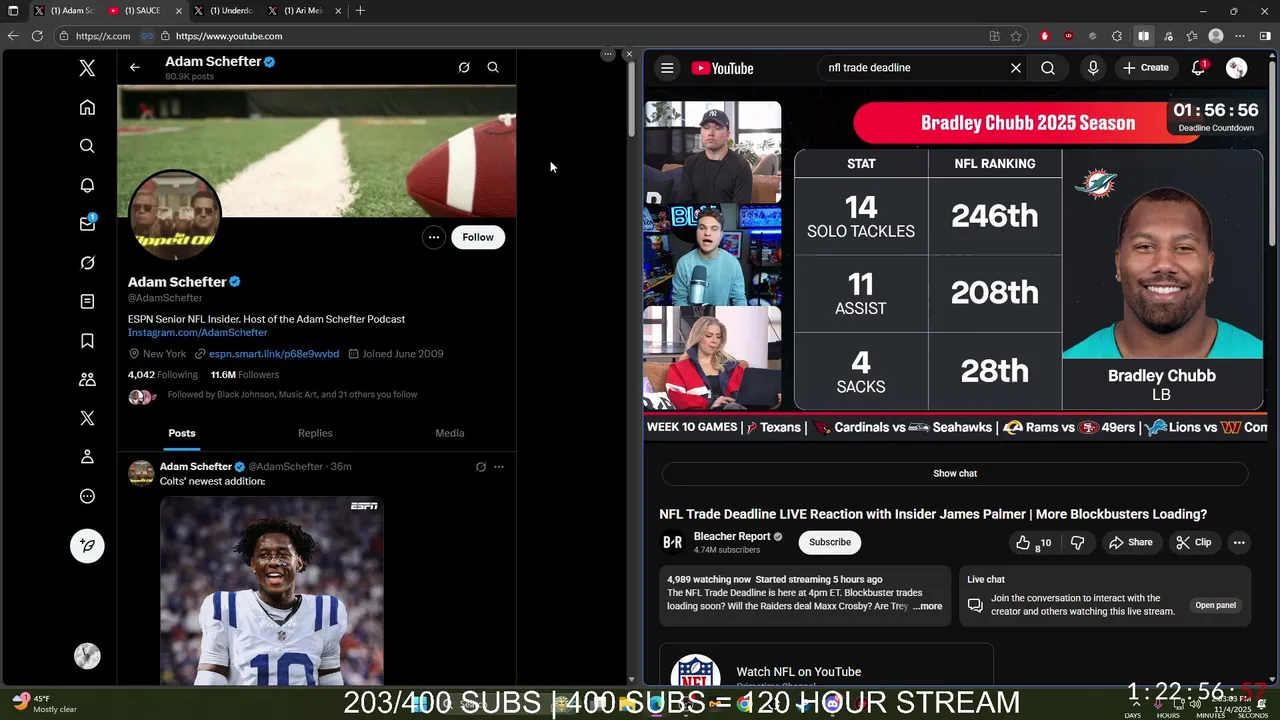Open Lists icon in X sidebar
1280x720 pixels.
click(x=87, y=301)
